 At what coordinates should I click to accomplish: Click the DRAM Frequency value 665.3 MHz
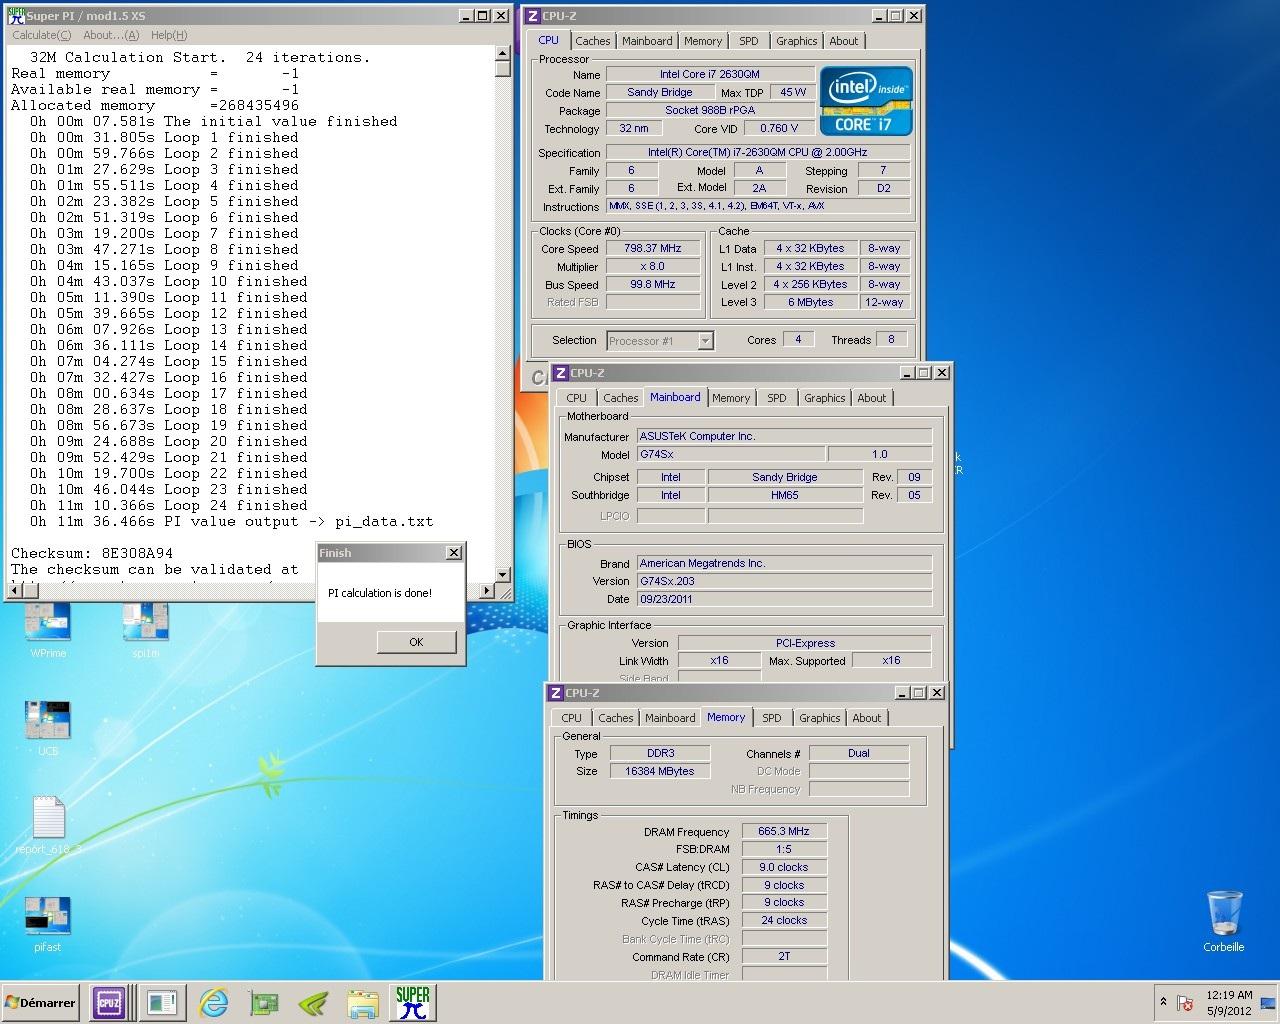tap(784, 831)
